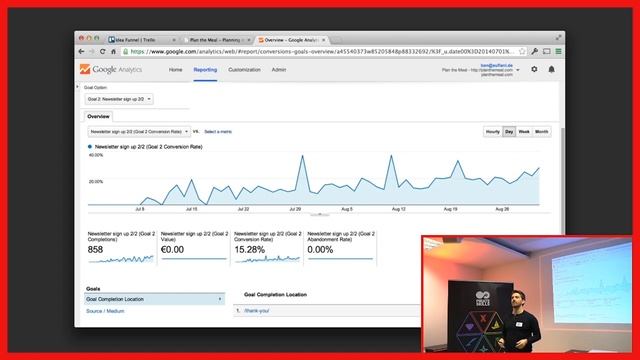Click the Google Analytics logo
This screenshot has height=360, width=640.
pyautogui.click(x=111, y=69)
